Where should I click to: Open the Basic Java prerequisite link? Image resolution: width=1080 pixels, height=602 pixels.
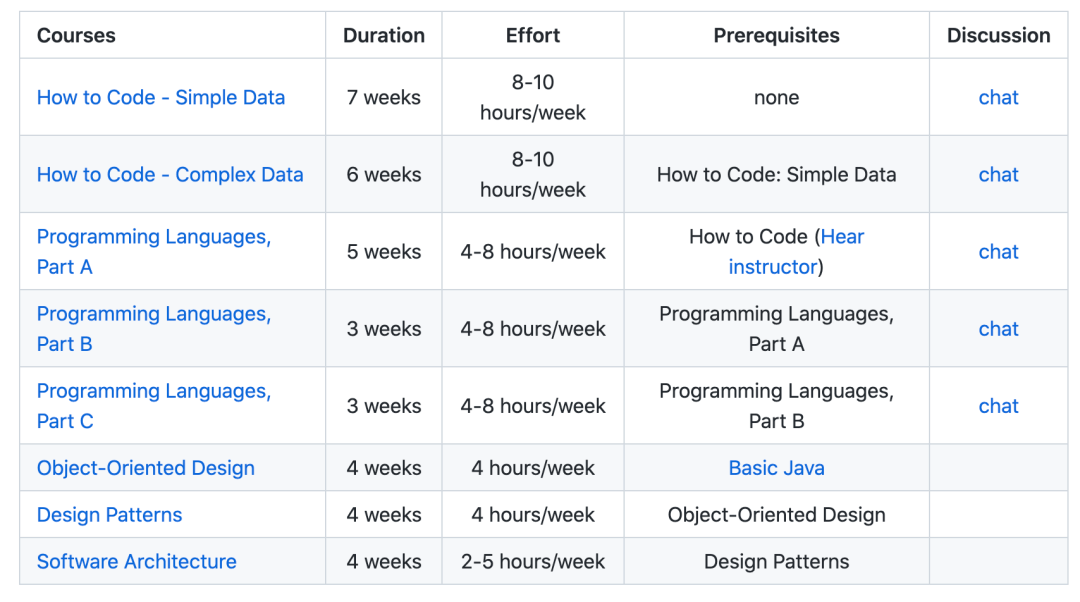point(776,468)
